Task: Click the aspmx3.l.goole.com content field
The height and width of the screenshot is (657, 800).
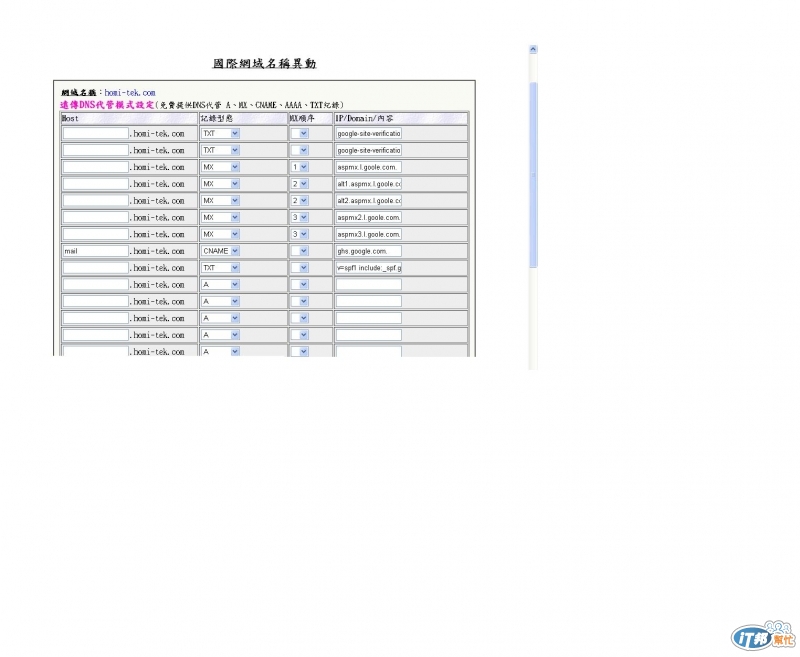Action: click(368, 235)
